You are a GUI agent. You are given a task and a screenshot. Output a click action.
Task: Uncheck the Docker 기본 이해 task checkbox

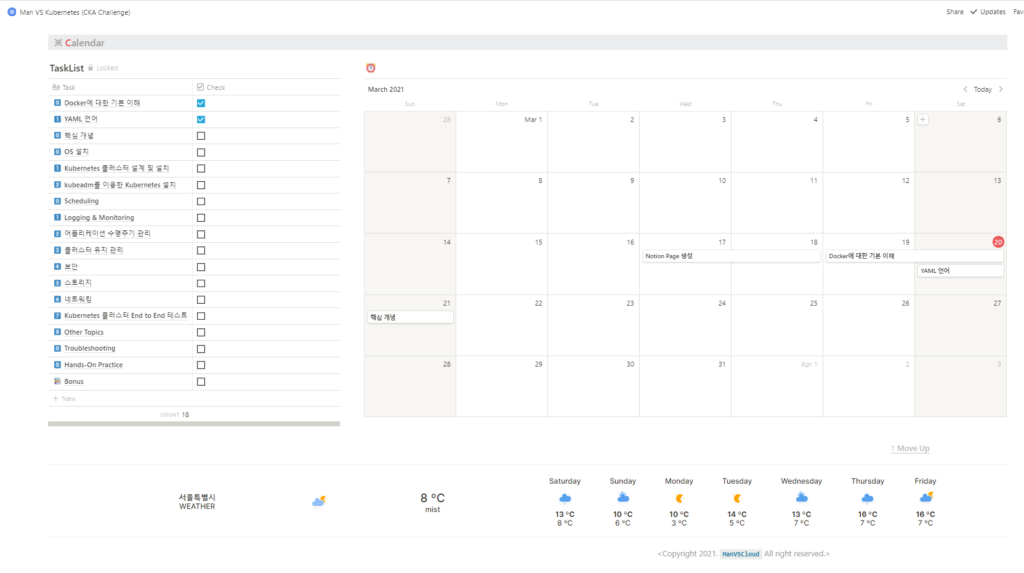click(201, 103)
